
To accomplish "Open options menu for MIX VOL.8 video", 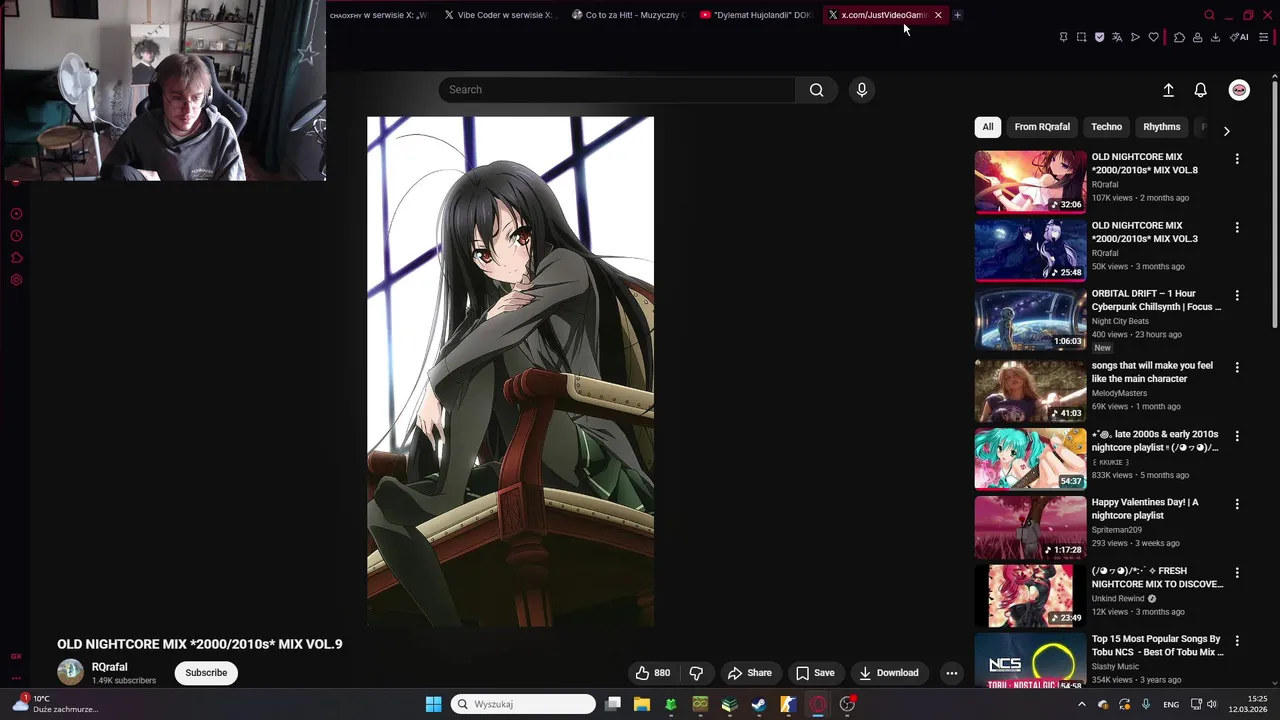I will pos(1237,159).
